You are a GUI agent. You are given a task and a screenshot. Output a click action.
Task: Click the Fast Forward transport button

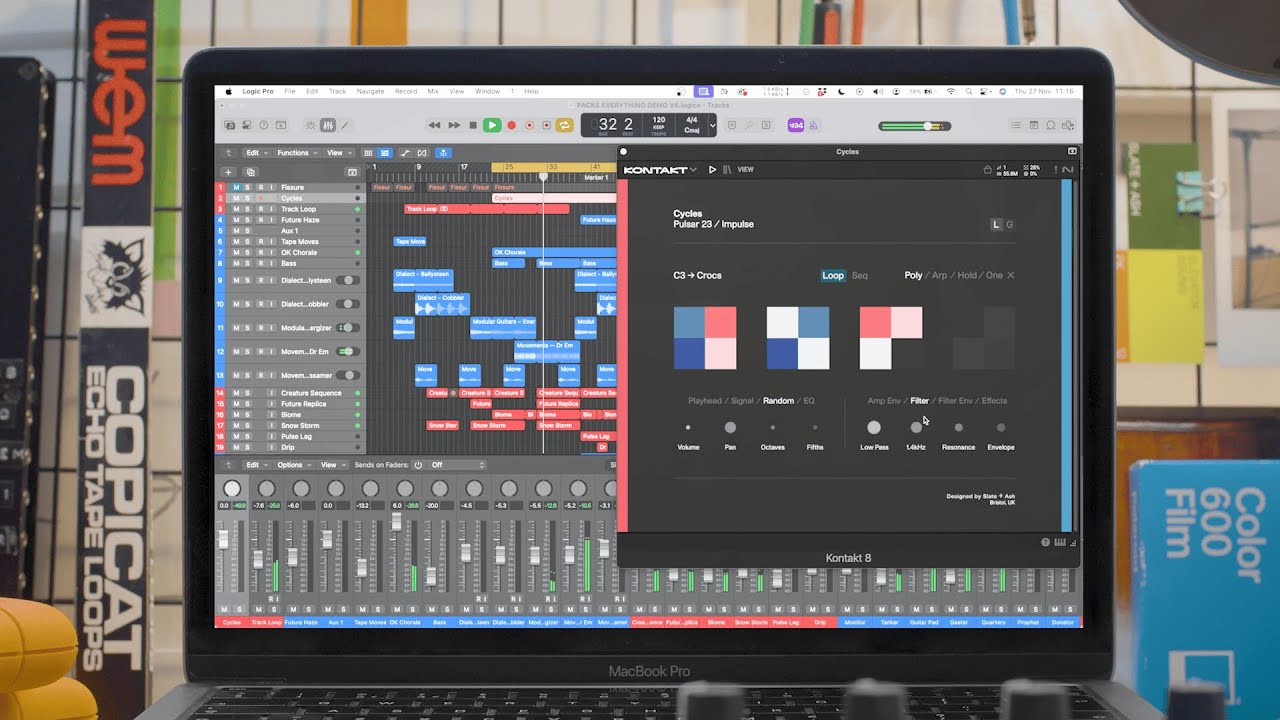[454, 125]
